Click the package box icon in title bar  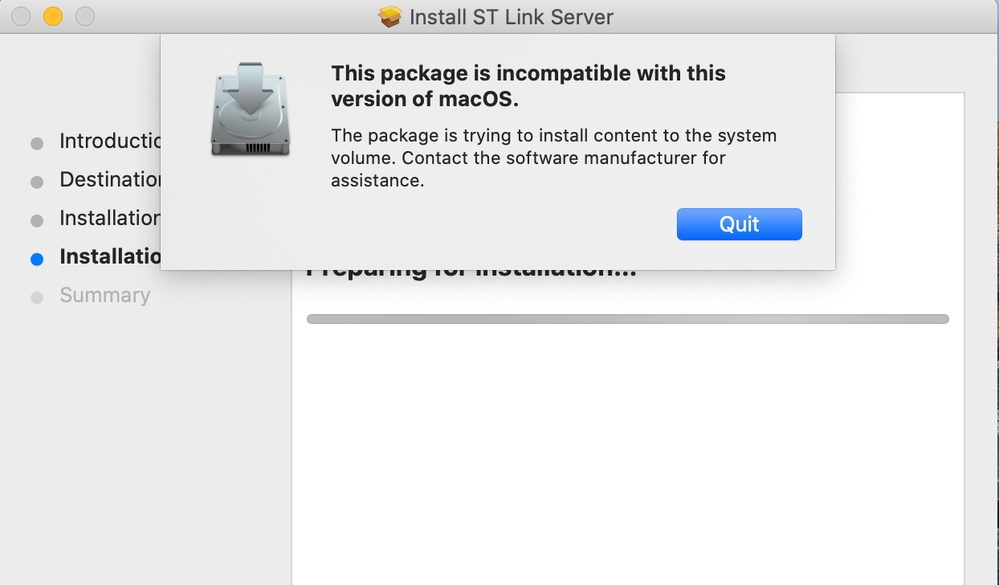pos(389,17)
